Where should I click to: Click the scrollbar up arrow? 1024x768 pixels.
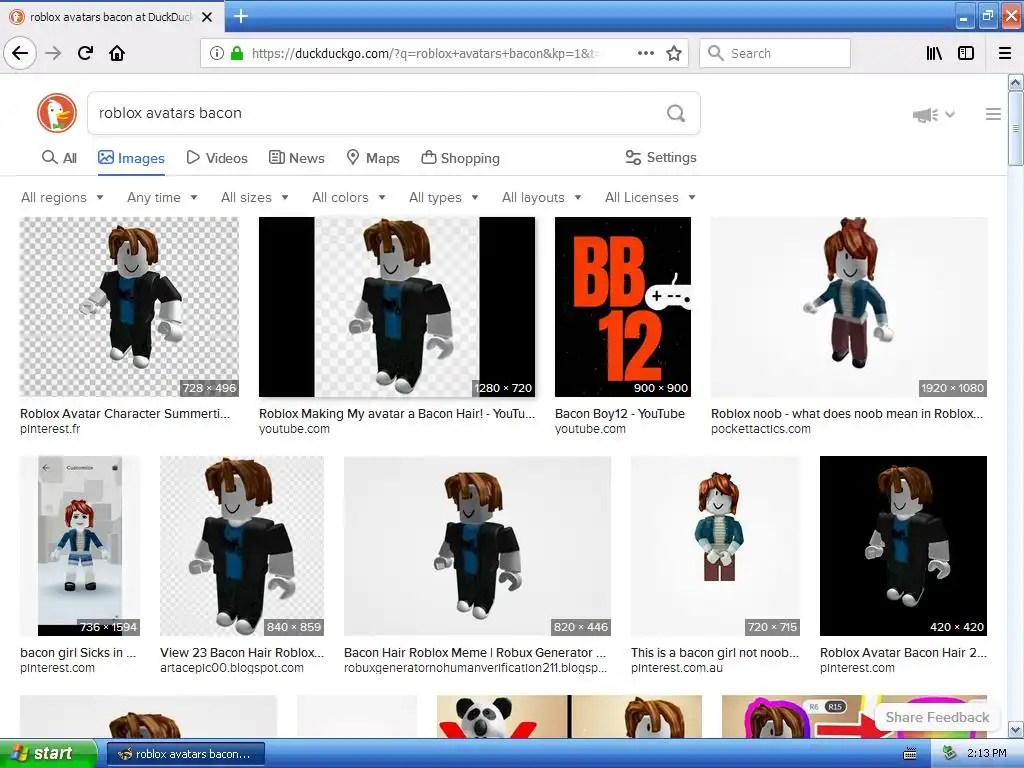click(x=1016, y=82)
